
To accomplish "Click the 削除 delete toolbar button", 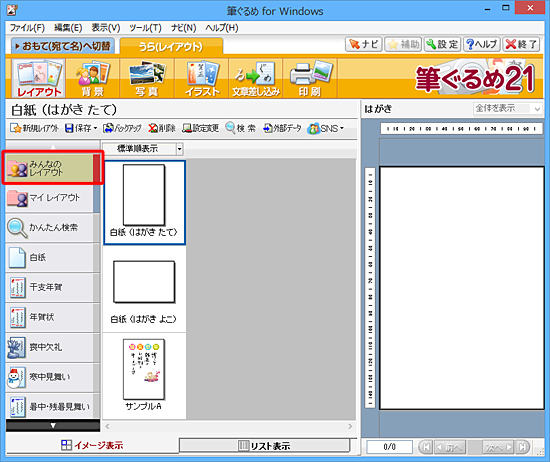I will click(x=162, y=128).
